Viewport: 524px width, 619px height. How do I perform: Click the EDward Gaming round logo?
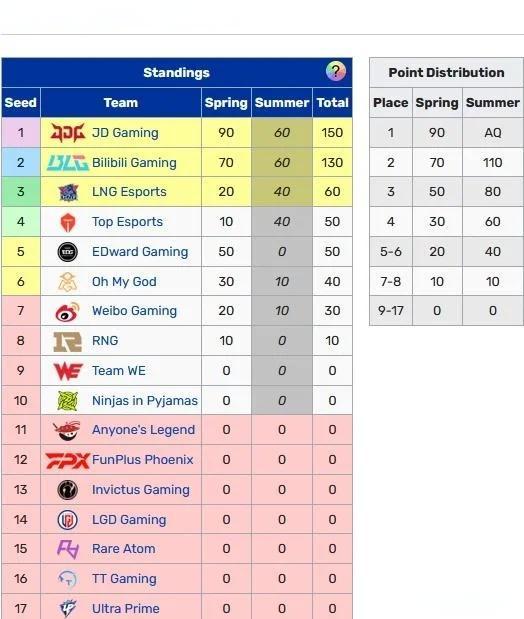pos(68,252)
